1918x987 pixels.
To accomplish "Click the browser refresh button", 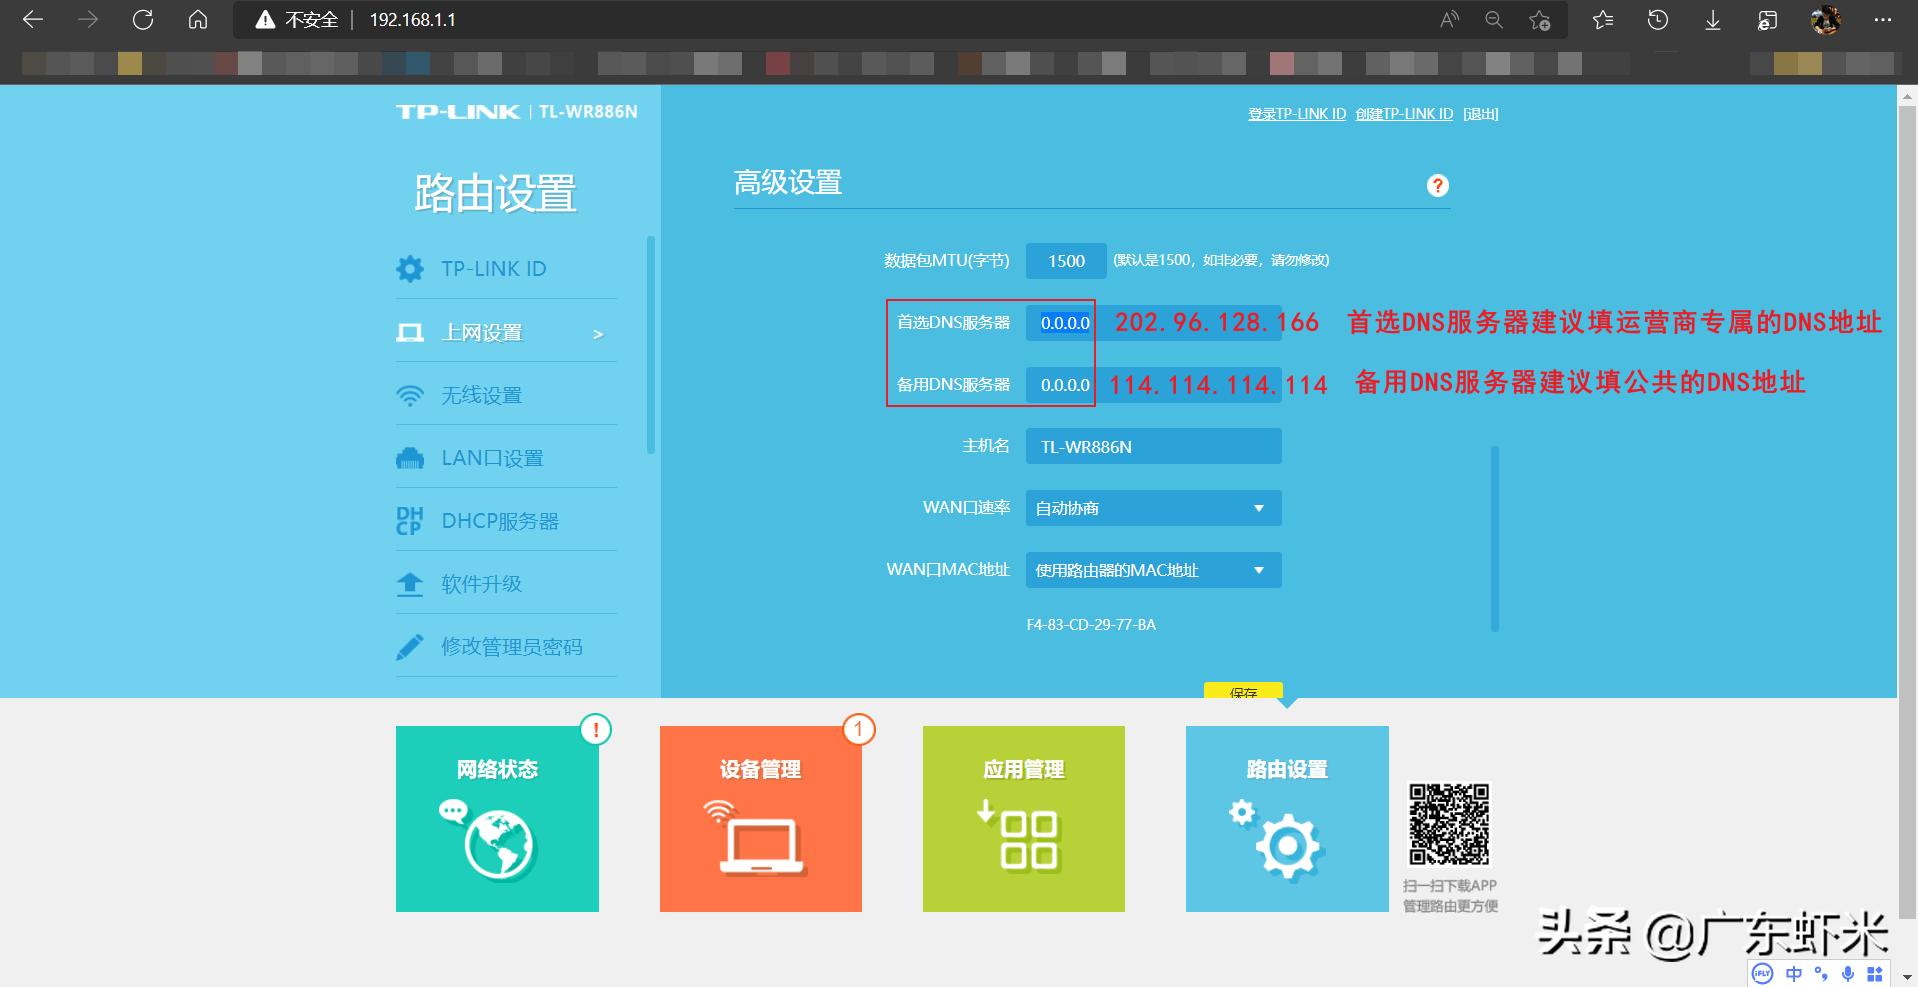I will pos(143,20).
